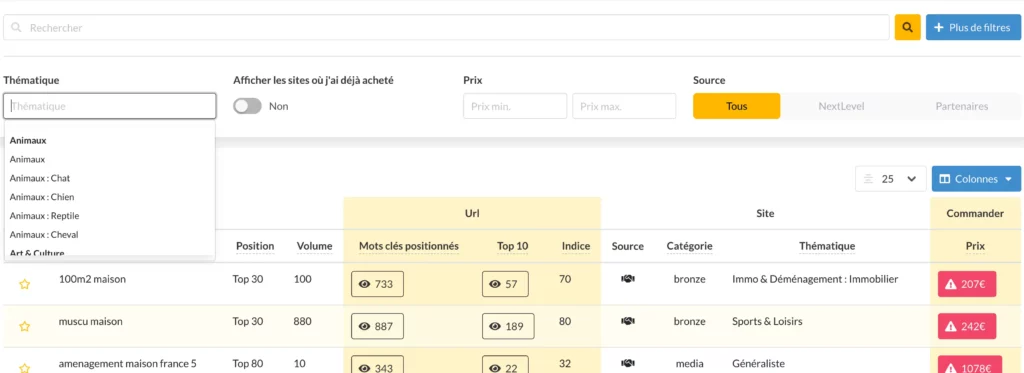The width and height of the screenshot is (1024, 373).
Task: Star the 'amenagement maison france 5' row
Action: pyautogui.click(x=24, y=368)
